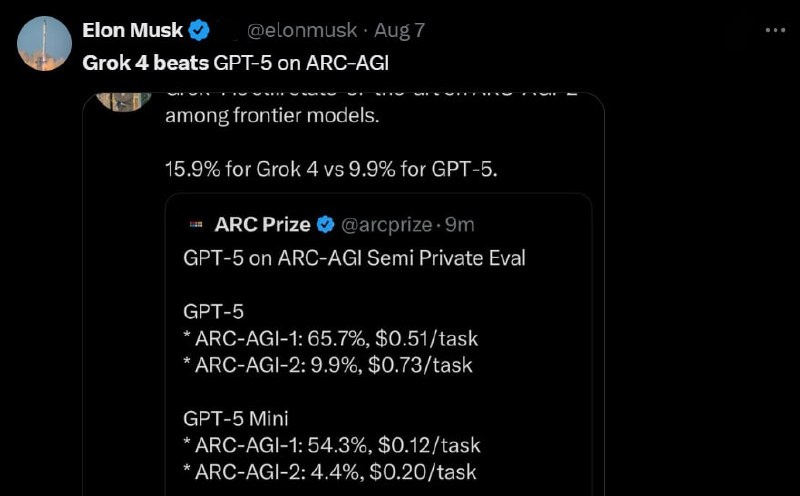800x496 pixels.
Task: Click Elon Musk's blue verified badge
Action: pyautogui.click(x=199, y=31)
